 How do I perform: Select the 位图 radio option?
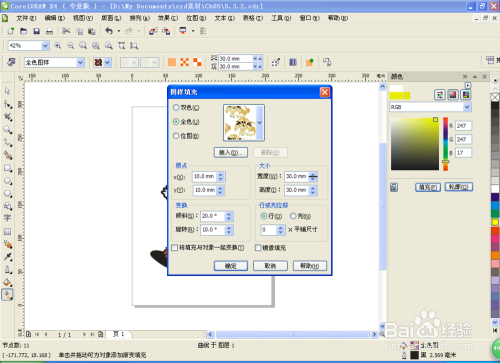176,136
